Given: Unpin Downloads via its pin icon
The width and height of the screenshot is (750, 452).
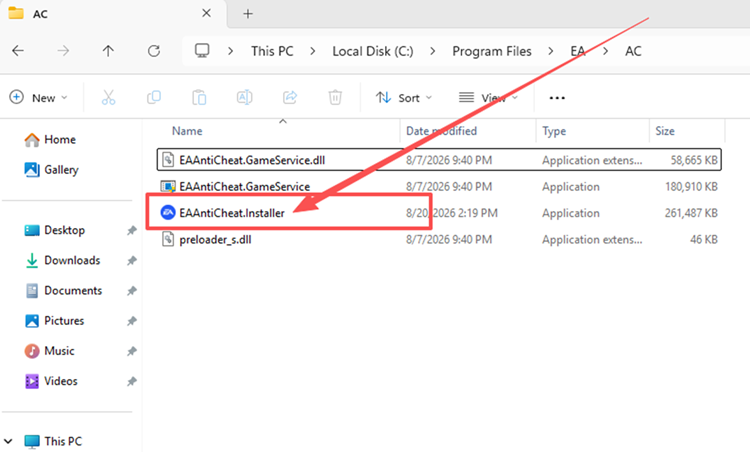Looking at the screenshot, I should (132, 261).
